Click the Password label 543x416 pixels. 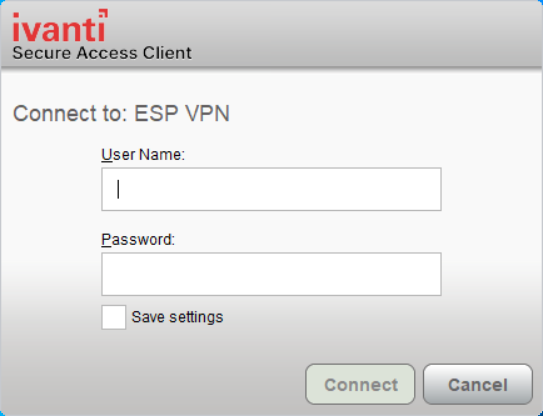[x=138, y=239]
